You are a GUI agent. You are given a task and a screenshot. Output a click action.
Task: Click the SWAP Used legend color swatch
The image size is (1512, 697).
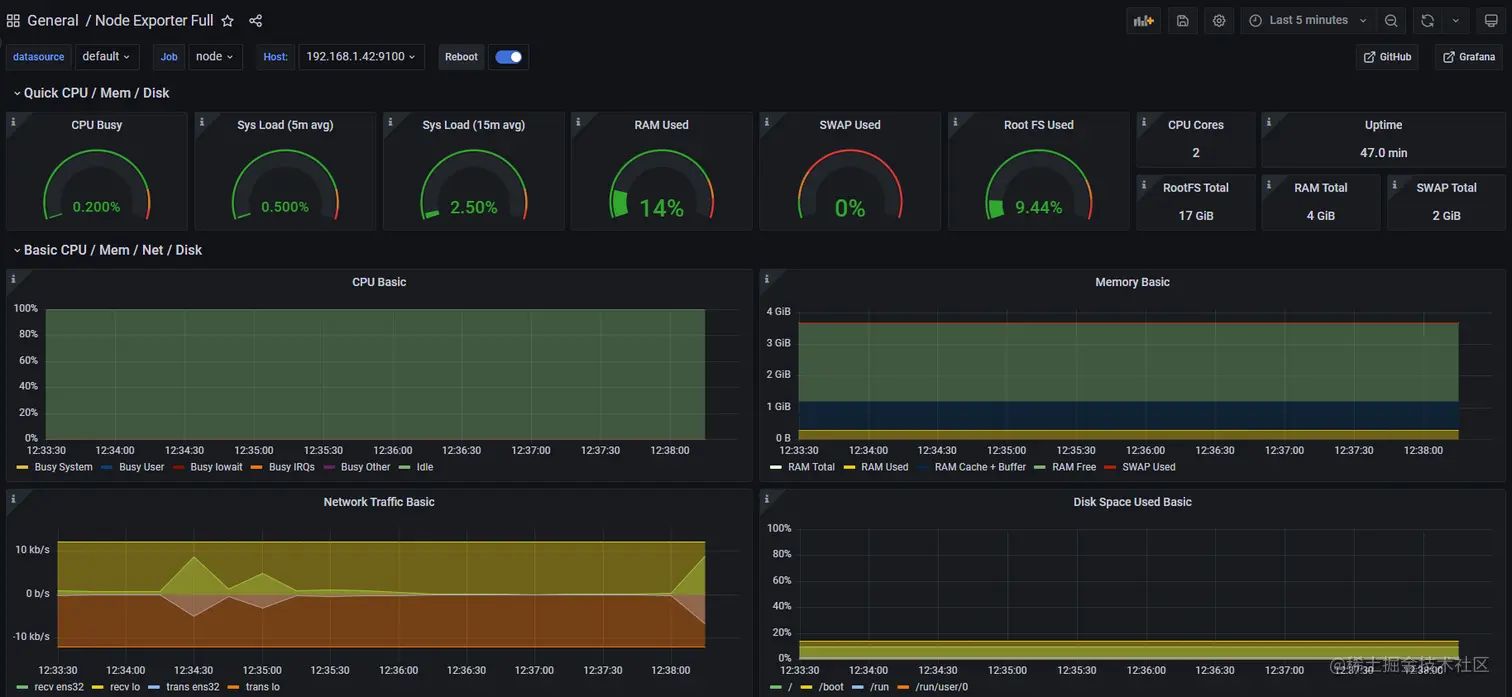click(x=1109, y=467)
